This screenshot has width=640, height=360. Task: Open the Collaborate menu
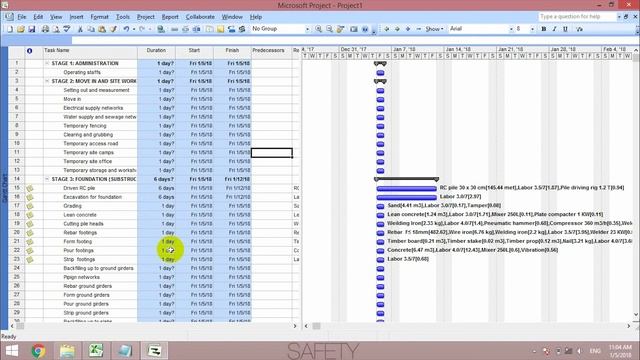click(x=200, y=17)
